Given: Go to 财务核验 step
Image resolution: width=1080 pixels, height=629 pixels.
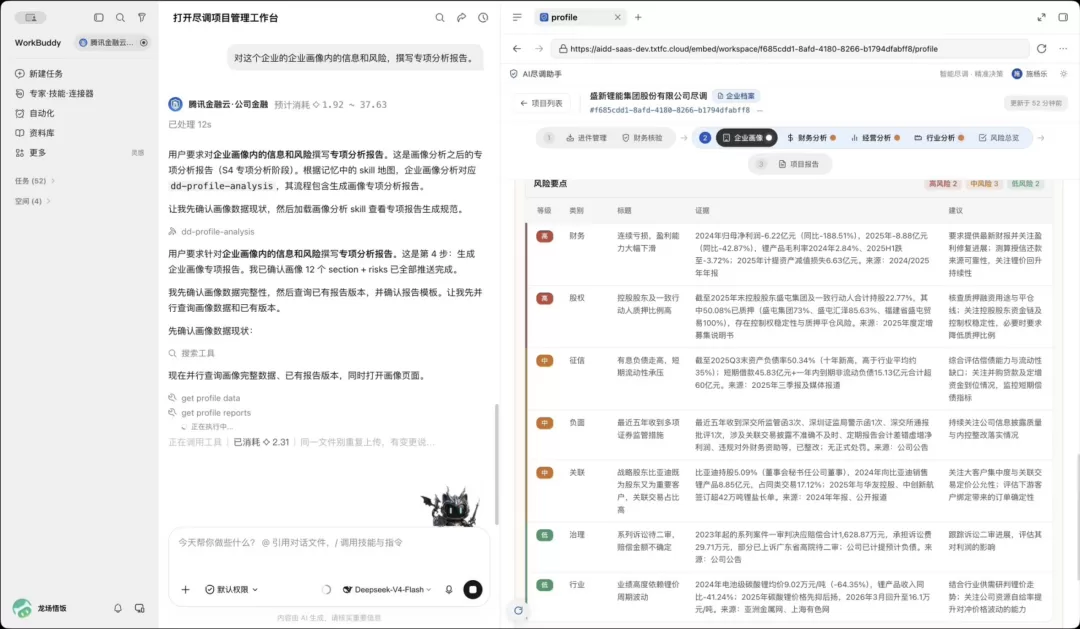Looking at the screenshot, I should [x=642, y=138].
